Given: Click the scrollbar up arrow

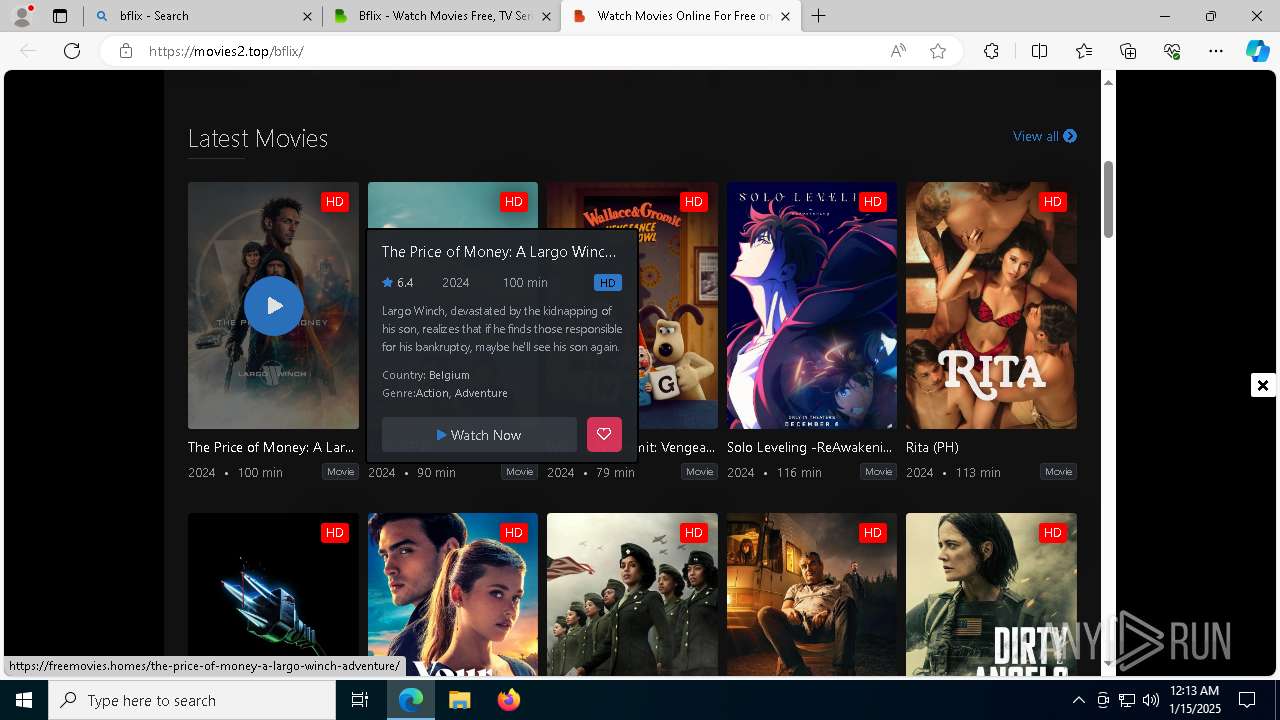Looking at the screenshot, I should click(1108, 82).
